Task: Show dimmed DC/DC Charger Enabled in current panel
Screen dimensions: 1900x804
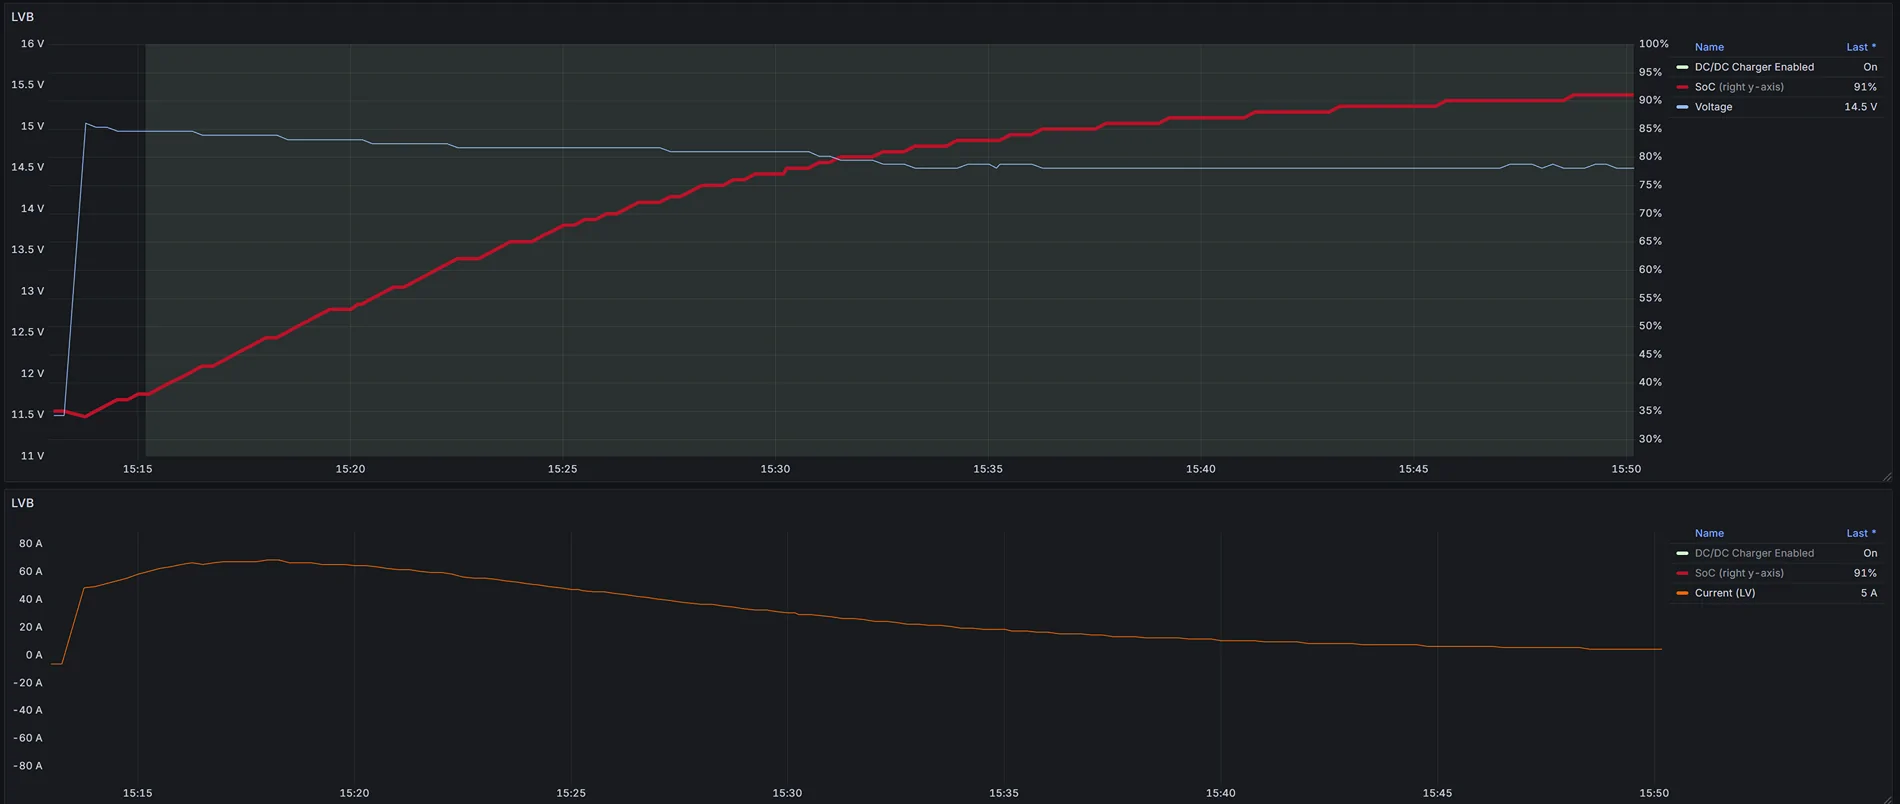Action: tap(1753, 553)
